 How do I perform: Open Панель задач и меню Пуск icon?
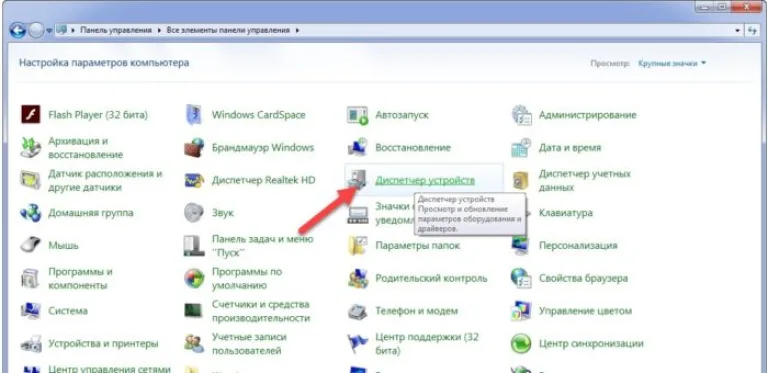(194, 246)
